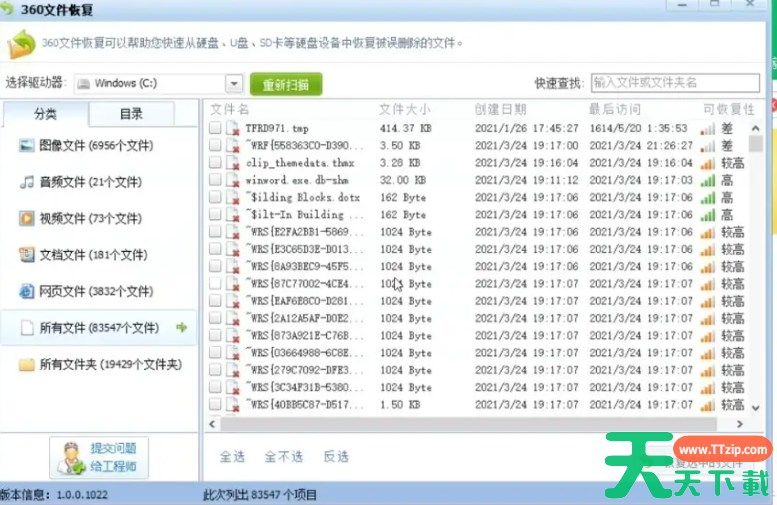The width and height of the screenshot is (777, 505).
Task: Select the checkbox for winword.exe.db-shm
Action: tap(215, 180)
